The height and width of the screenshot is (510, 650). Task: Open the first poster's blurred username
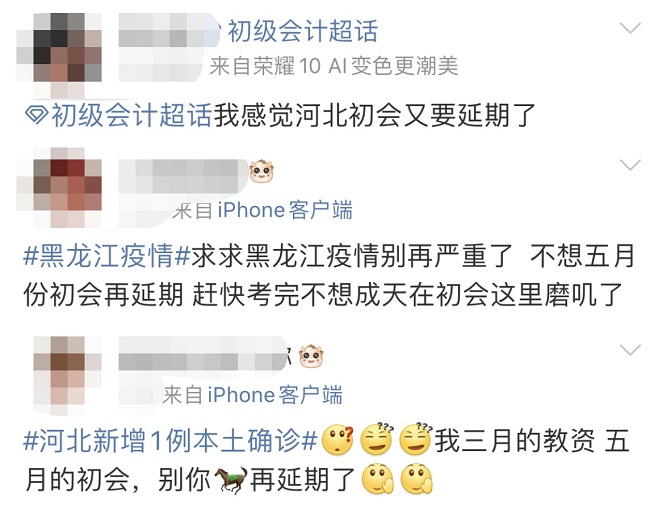click(x=168, y=46)
